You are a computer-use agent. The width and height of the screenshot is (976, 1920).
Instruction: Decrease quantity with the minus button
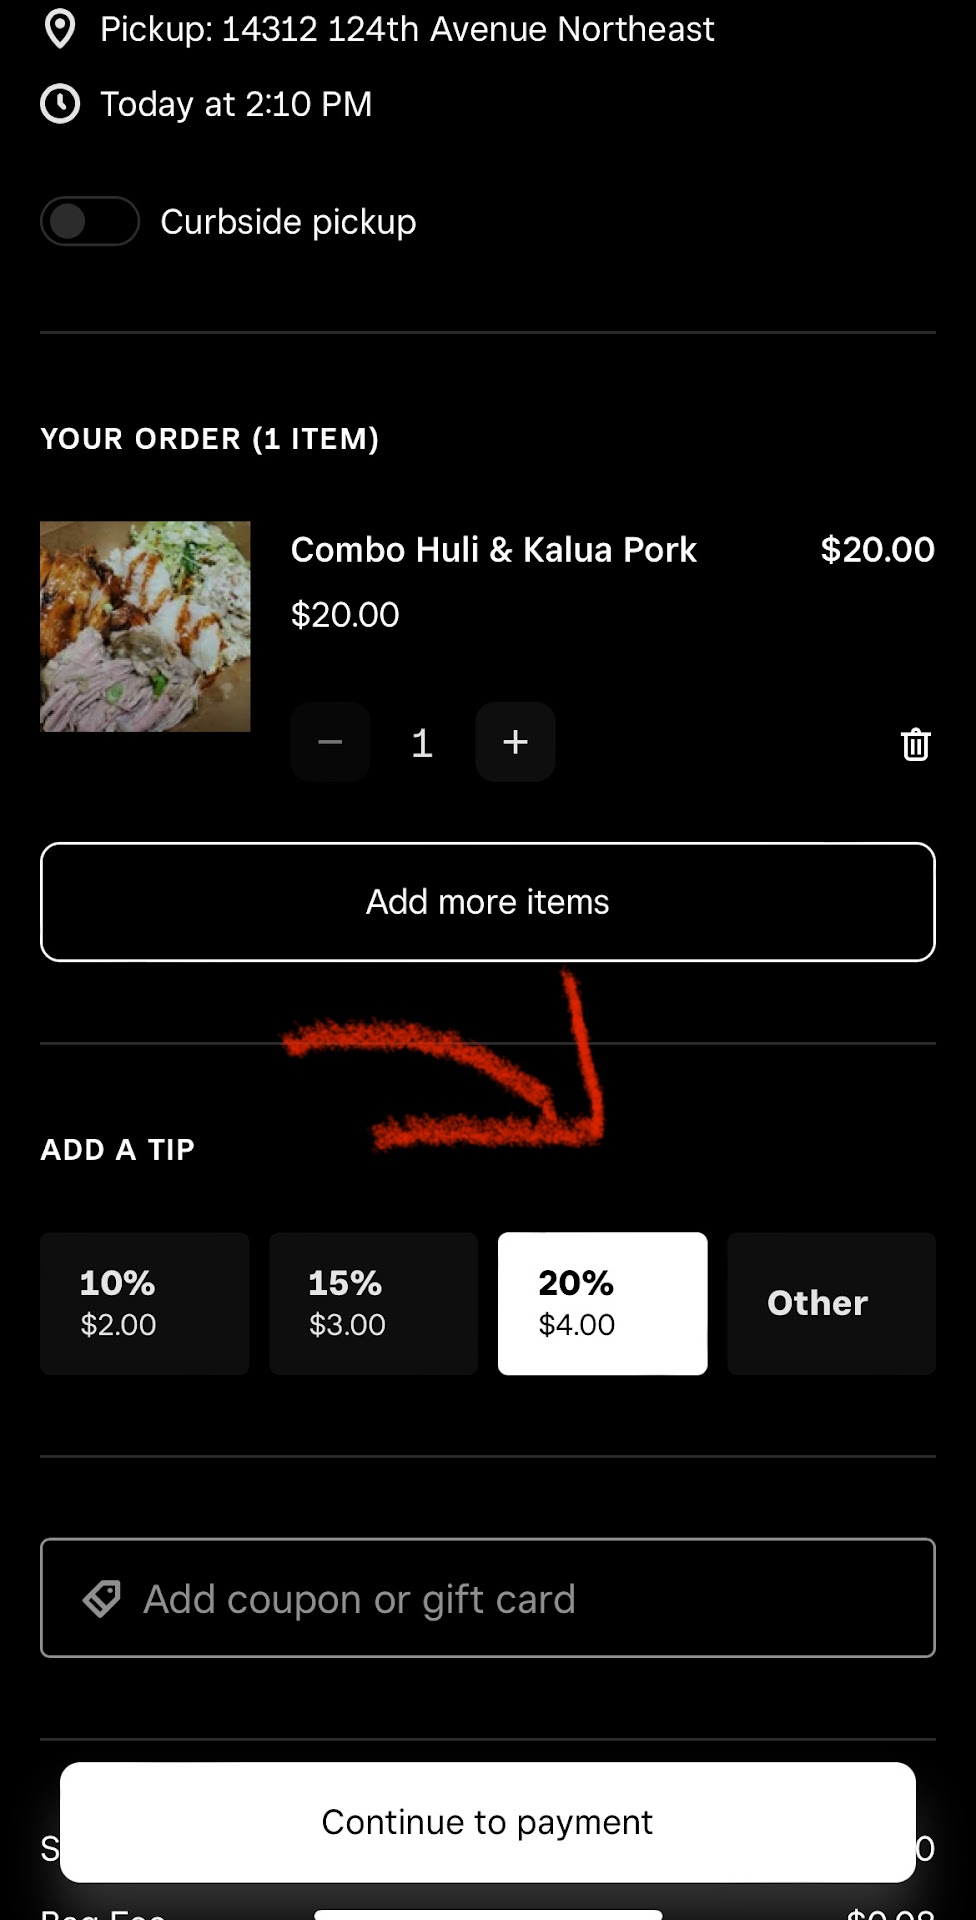click(x=330, y=742)
